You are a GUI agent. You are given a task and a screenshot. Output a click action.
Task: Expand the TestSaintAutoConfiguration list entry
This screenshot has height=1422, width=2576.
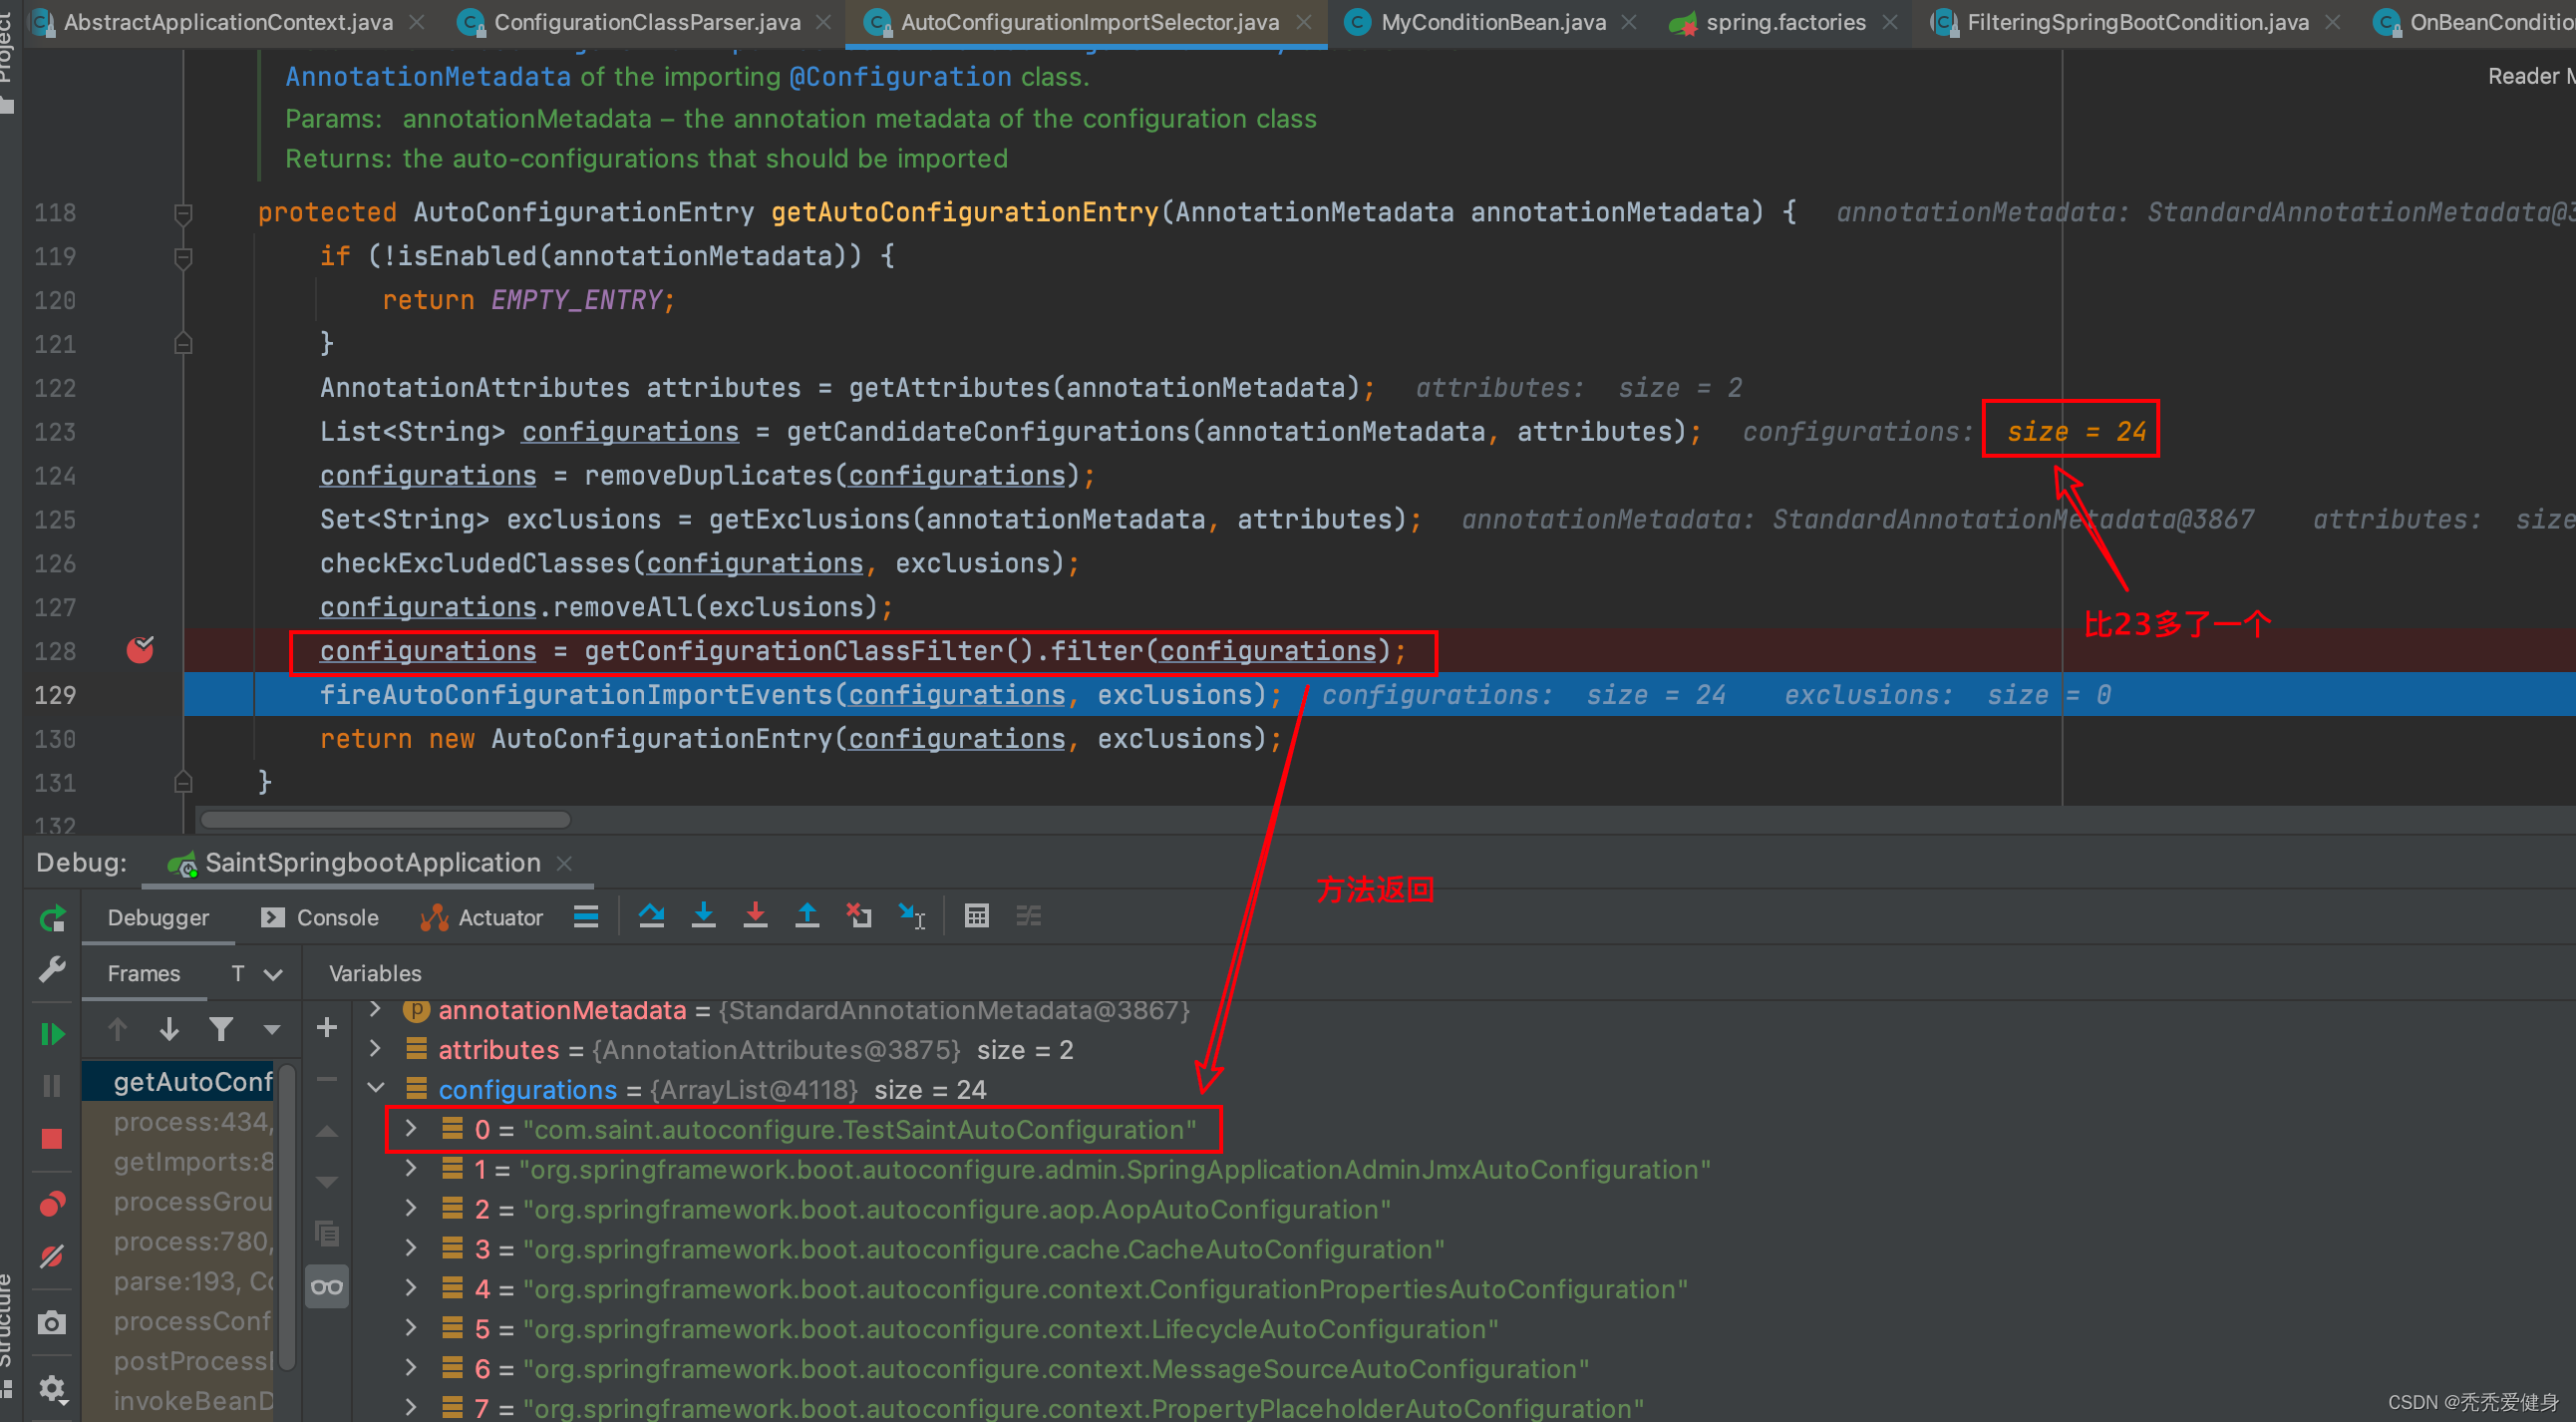pos(411,1128)
